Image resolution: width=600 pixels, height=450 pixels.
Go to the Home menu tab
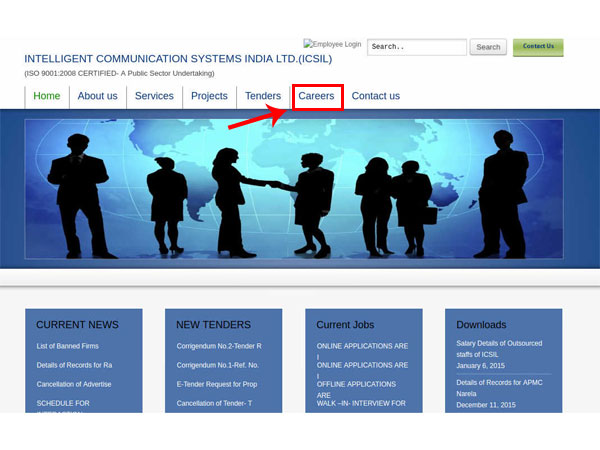[x=47, y=96]
